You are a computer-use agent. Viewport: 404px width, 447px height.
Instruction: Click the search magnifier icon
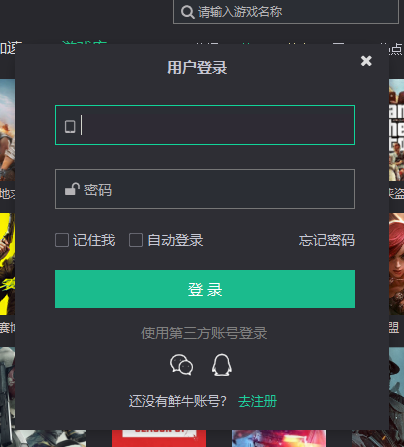[x=187, y=12]
